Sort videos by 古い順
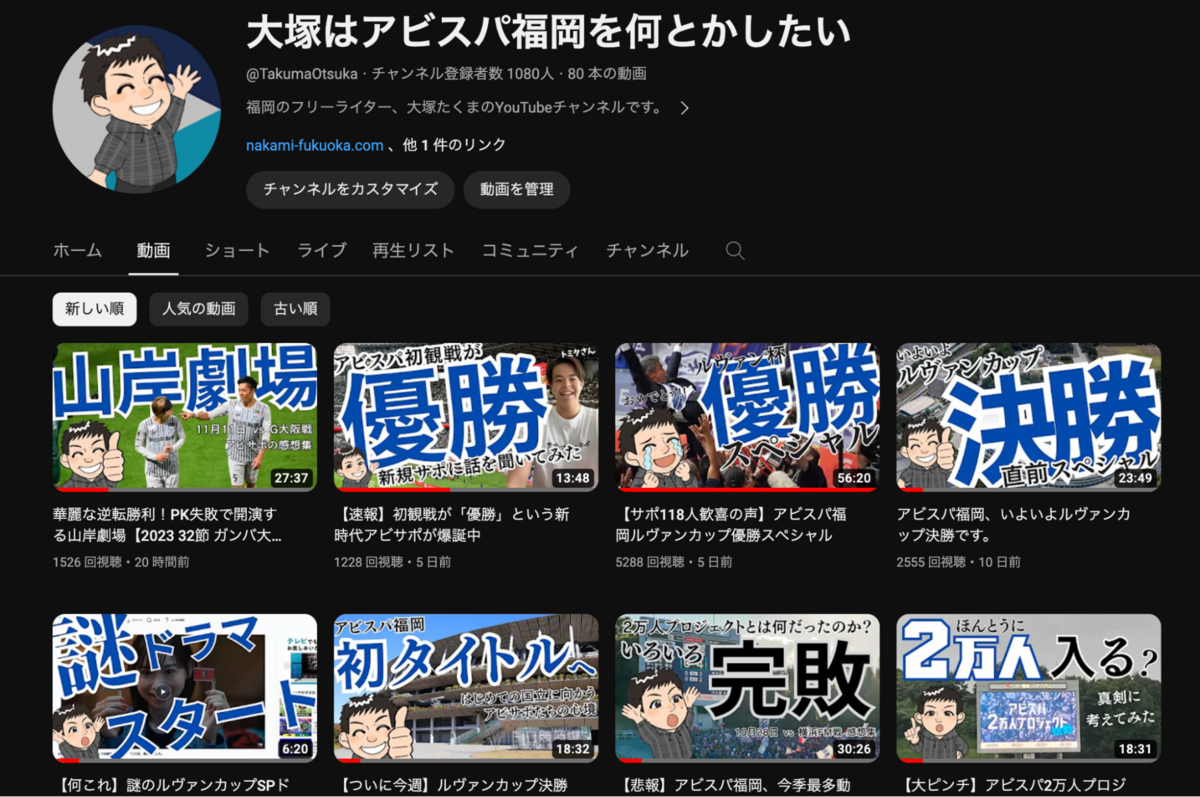 tap(295, 309)
